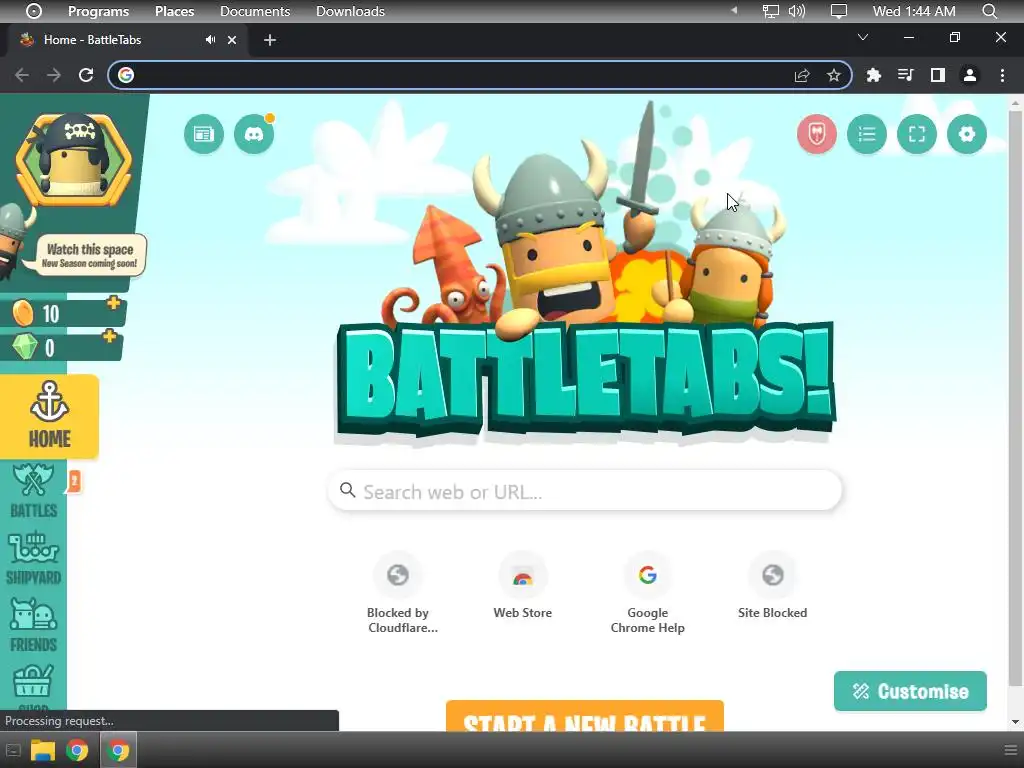
Task: Open the Battles sidebar tab
Action: pyautogui.click(x=33, y=491)
